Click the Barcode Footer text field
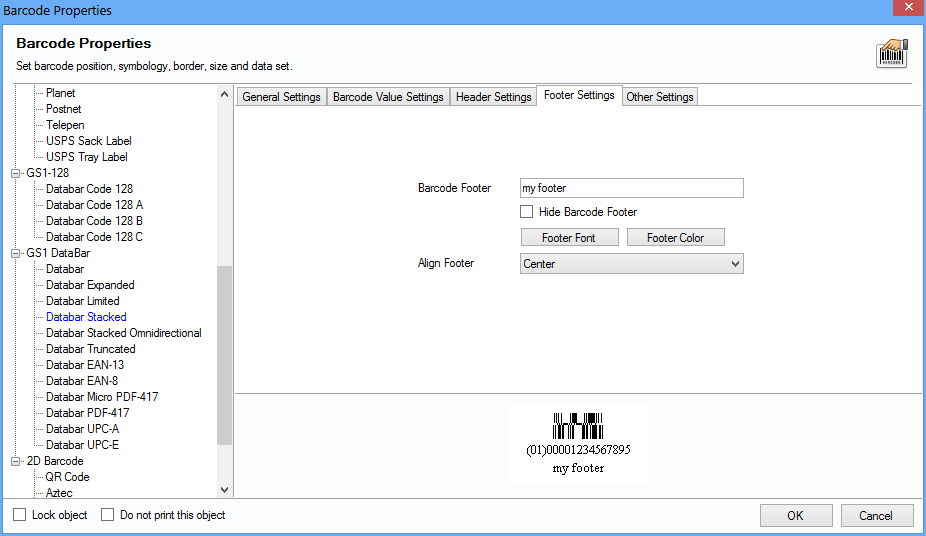This screenshot has height=536, width=926. (631, 188)
